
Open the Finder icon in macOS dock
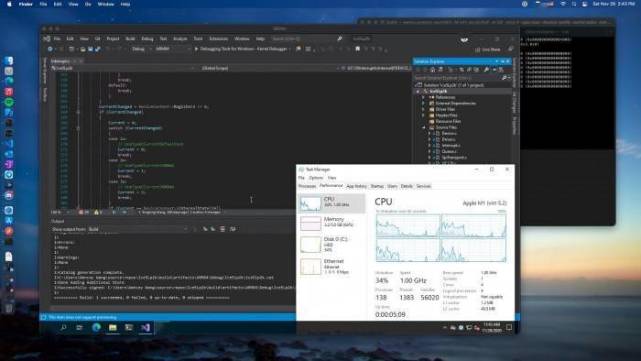(x=9, y=61)
